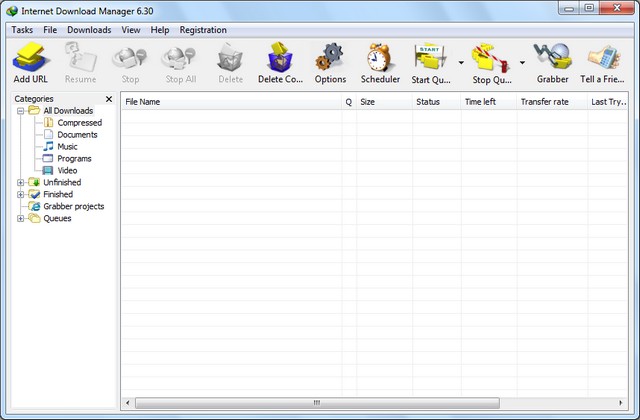Select the All Downloads folder

(68, 111)
